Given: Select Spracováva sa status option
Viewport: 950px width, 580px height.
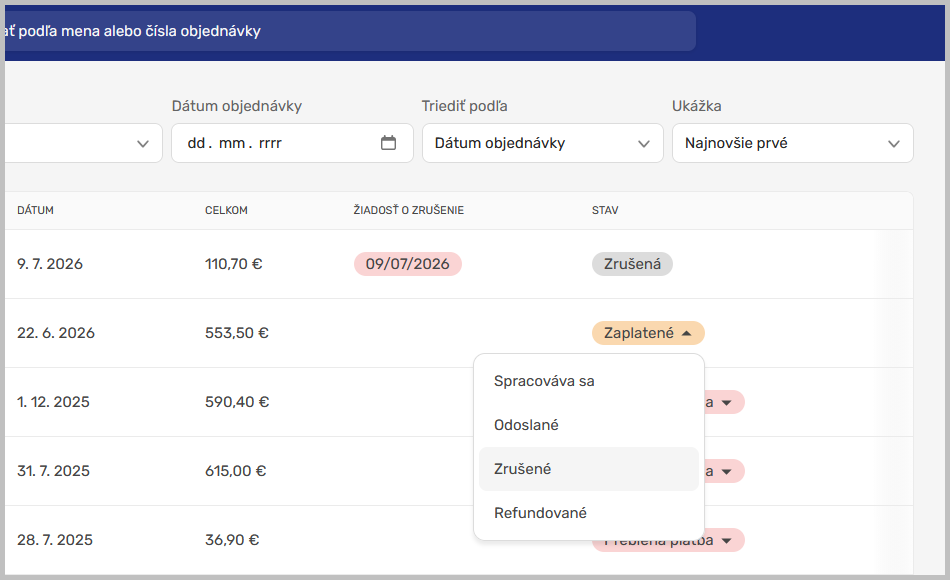Looking at the screenshot, I should click(589, 381).
